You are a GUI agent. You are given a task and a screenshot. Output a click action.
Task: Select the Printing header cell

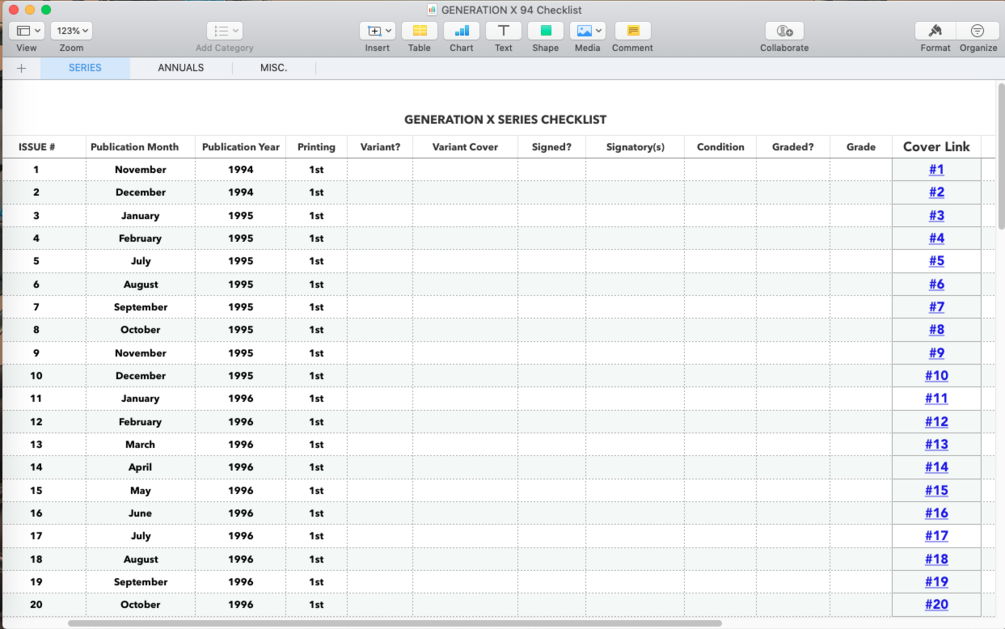point(316,147)
